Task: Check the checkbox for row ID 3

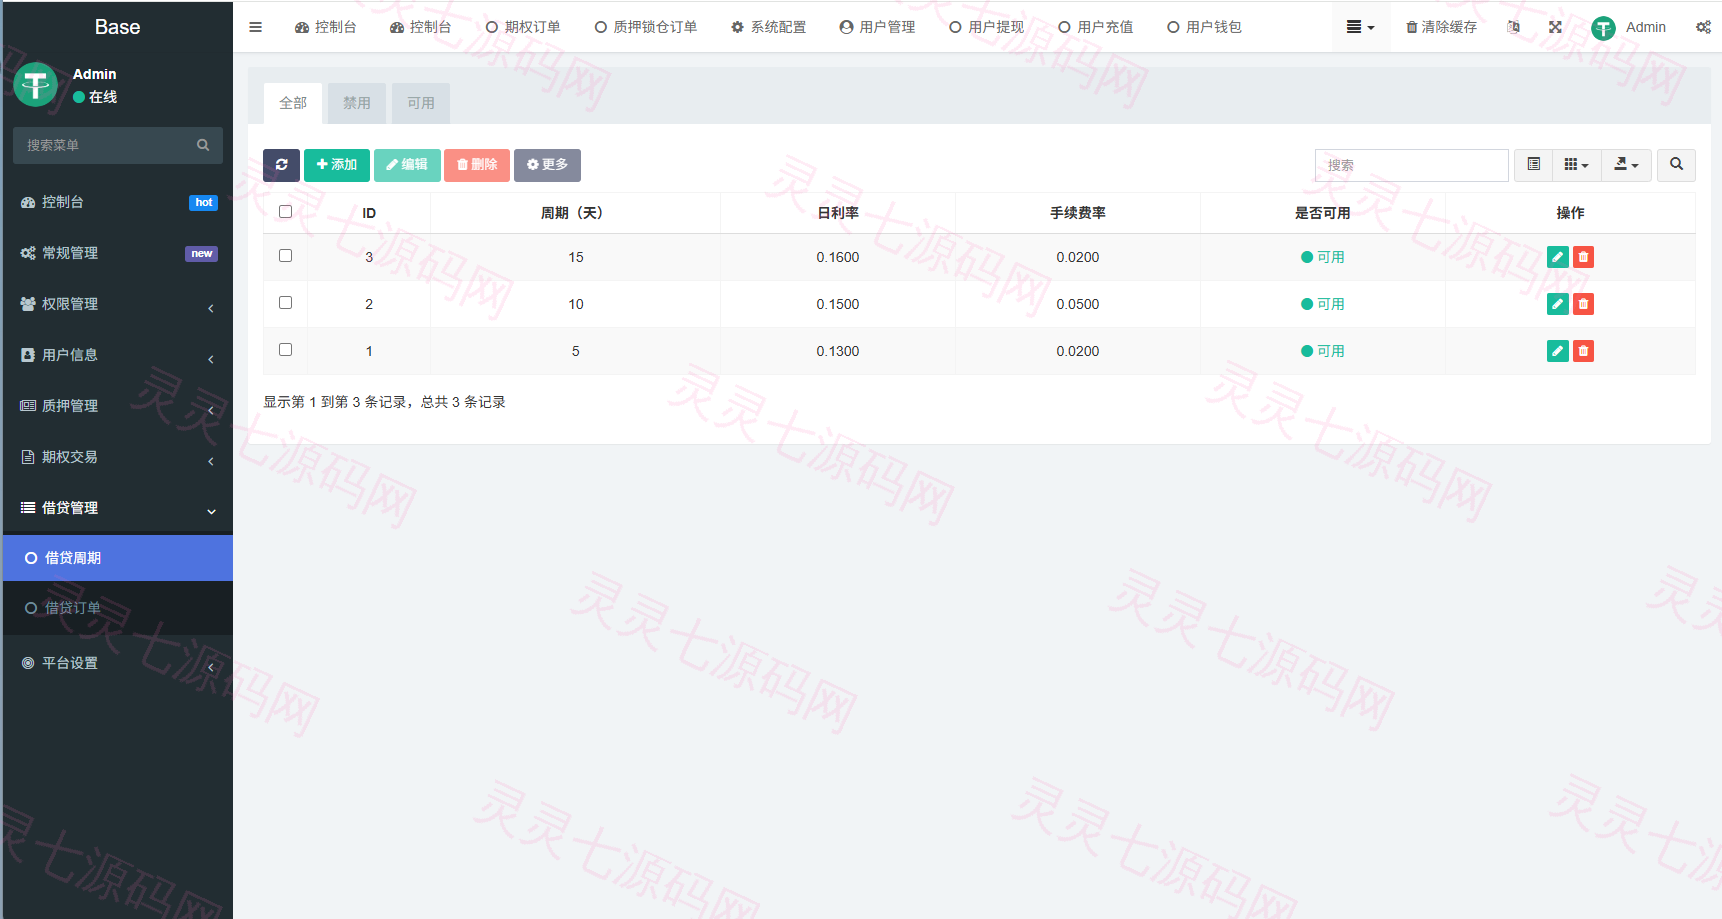Action: [285, 256]
